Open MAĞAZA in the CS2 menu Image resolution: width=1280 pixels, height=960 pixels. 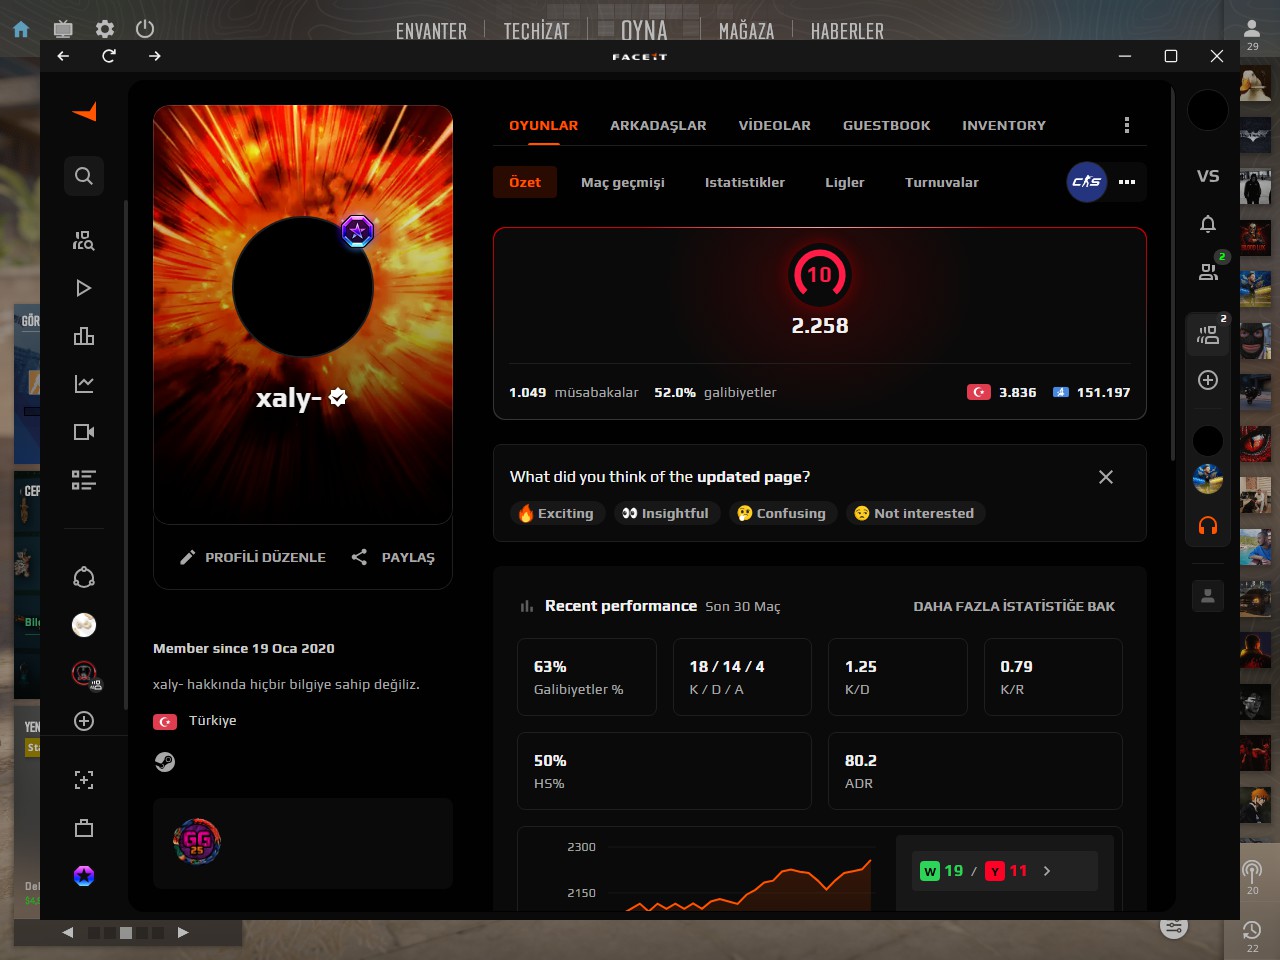747,31
